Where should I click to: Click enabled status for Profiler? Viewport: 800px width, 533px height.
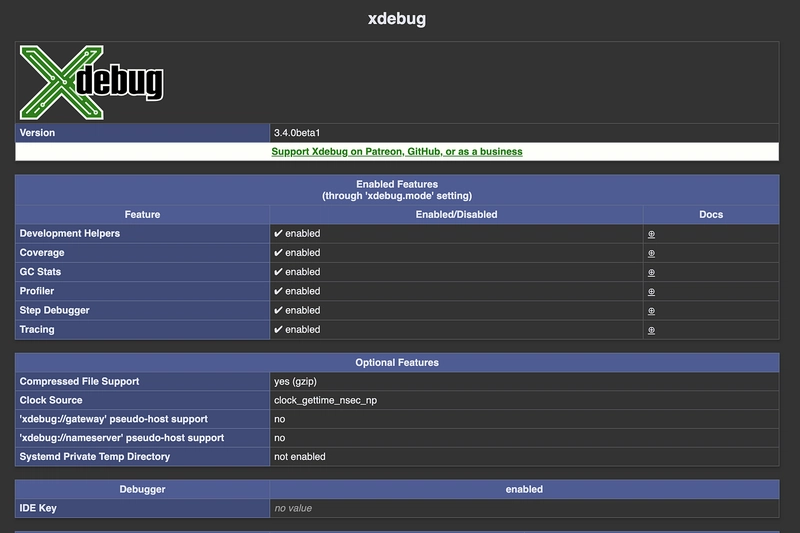click(x=297, y=291)
